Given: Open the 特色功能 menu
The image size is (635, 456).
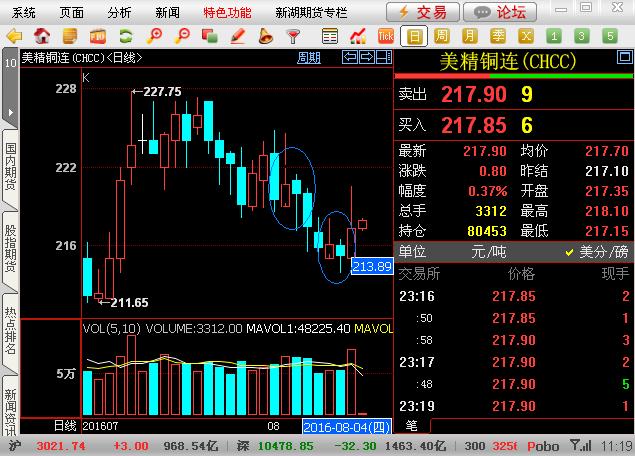Looking at the screenshot, I should [x=227, y=12].
